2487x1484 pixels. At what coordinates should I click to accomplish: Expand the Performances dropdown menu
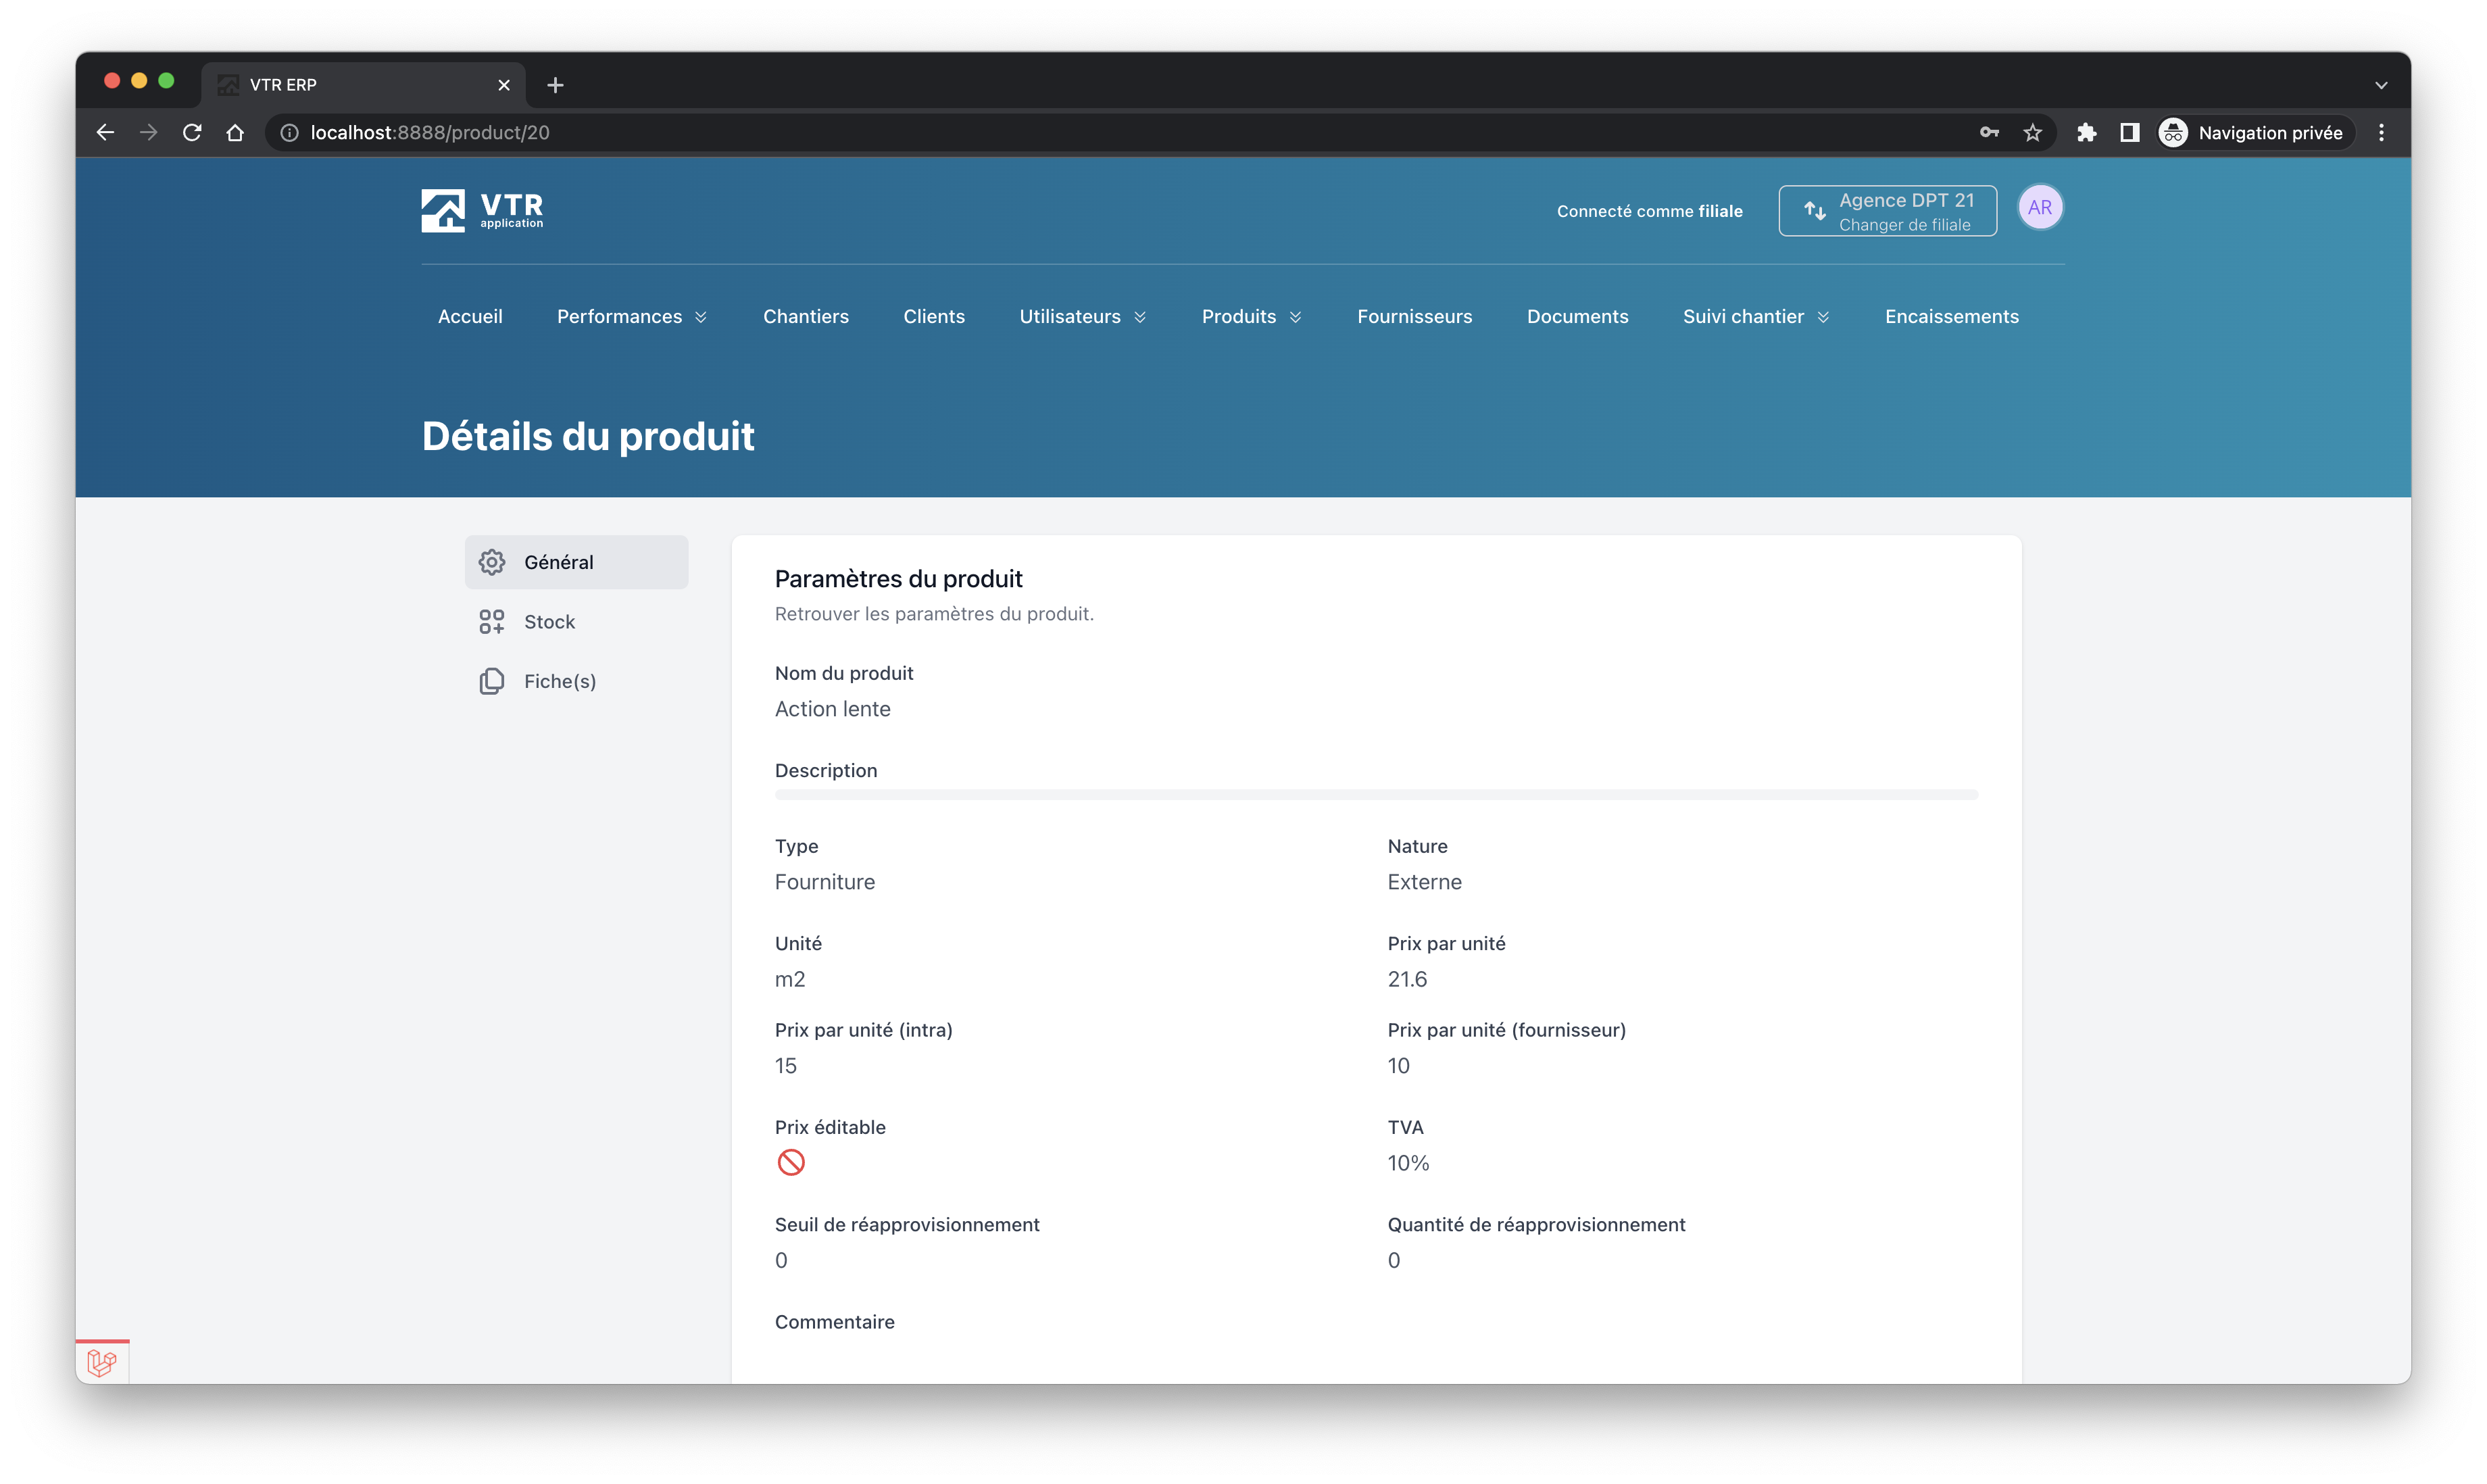(x=632, y=317)
